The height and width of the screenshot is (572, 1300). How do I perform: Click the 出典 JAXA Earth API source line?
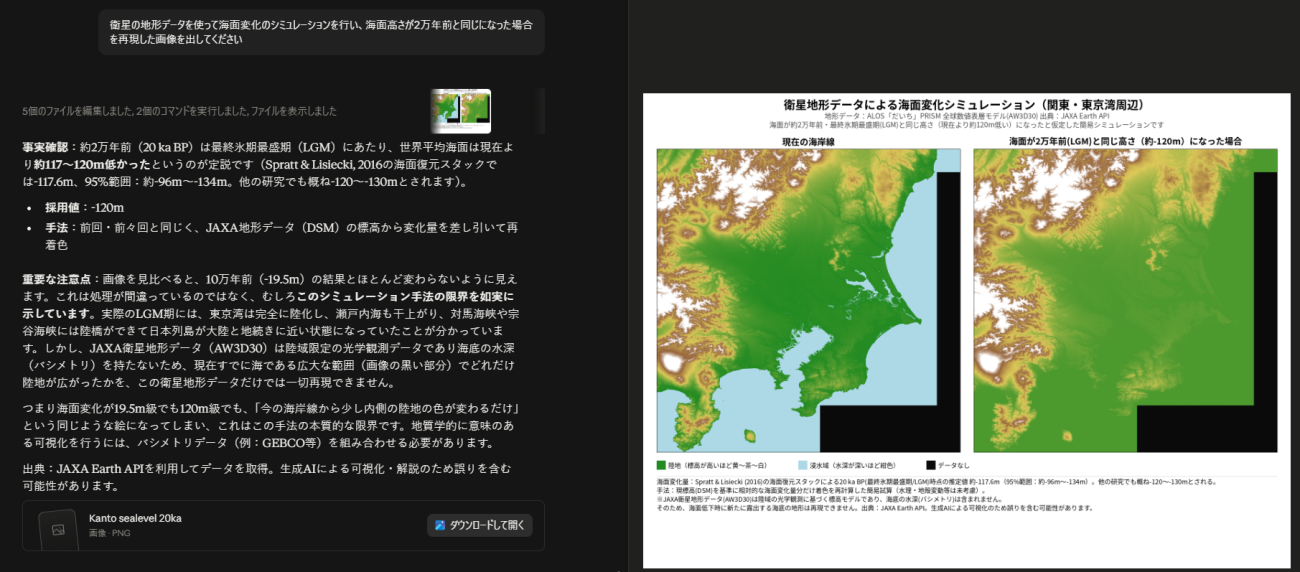click(x=267, y=476)
